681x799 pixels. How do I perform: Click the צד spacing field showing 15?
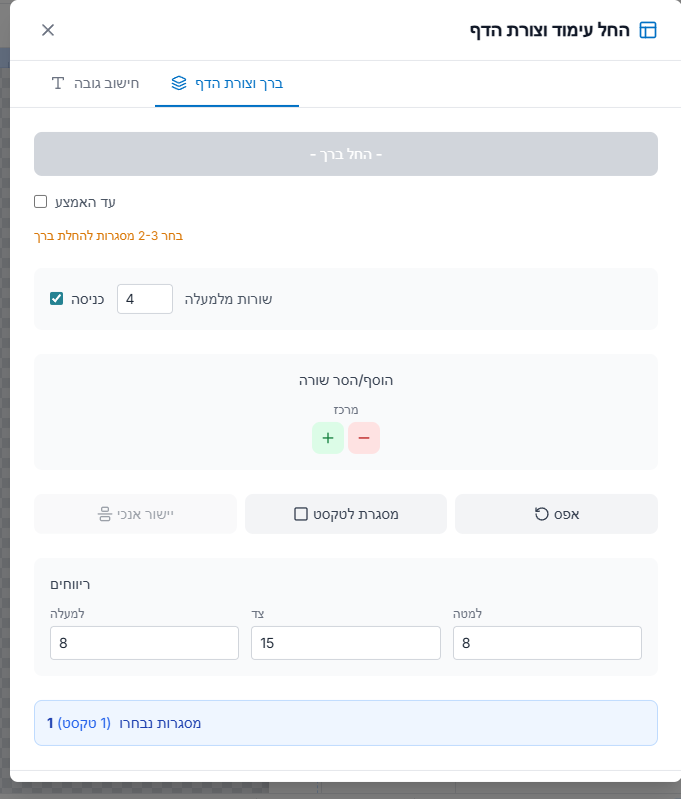(346, 643)
